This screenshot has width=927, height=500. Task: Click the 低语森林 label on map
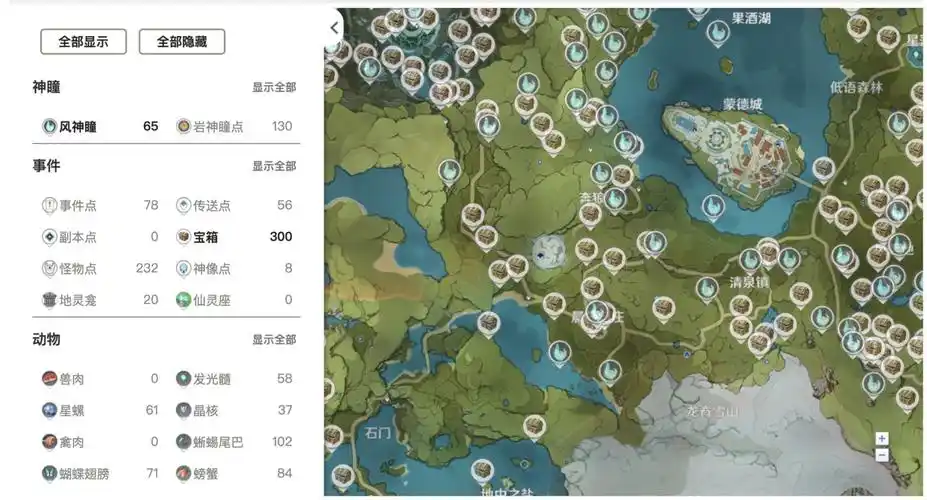tap(856, 88)
